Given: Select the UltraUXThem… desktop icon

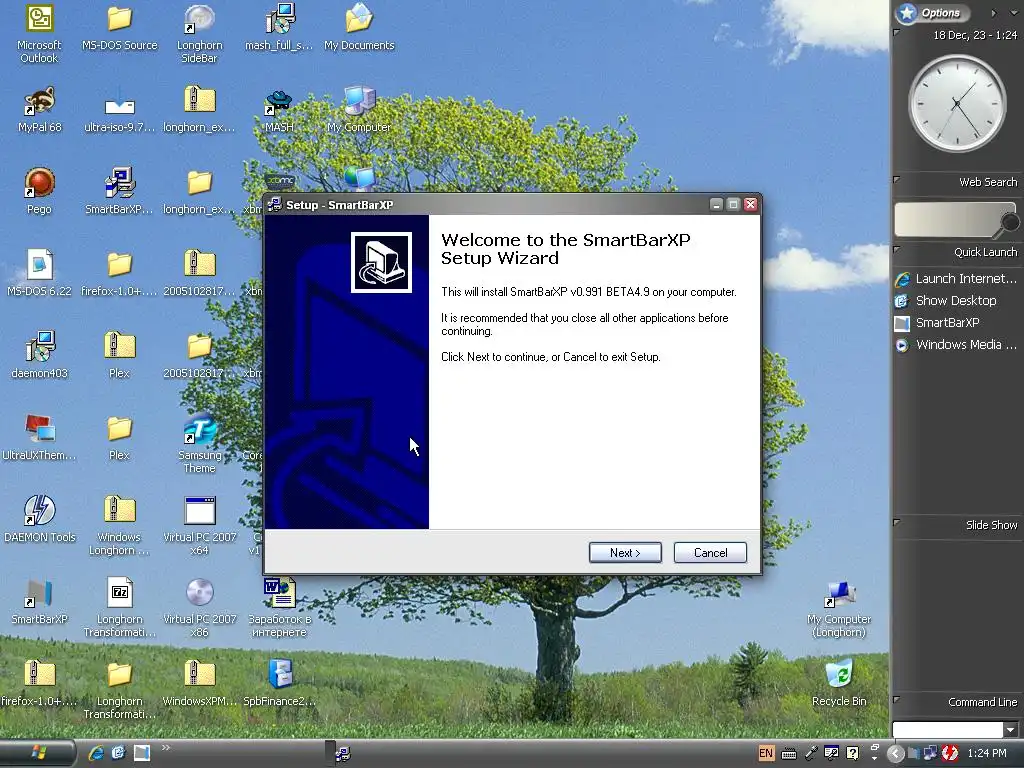Looking at the screenshot, I should (x=39, y=438).
